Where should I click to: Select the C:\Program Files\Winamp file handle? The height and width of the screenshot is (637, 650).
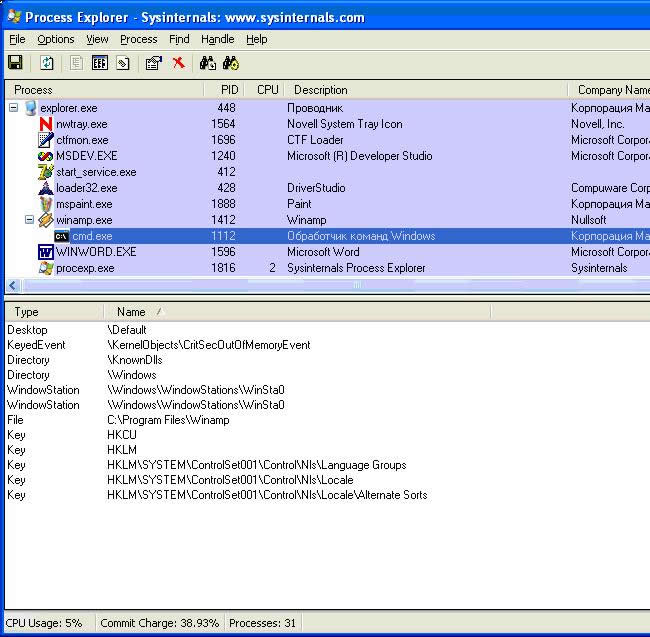point(168,420)
